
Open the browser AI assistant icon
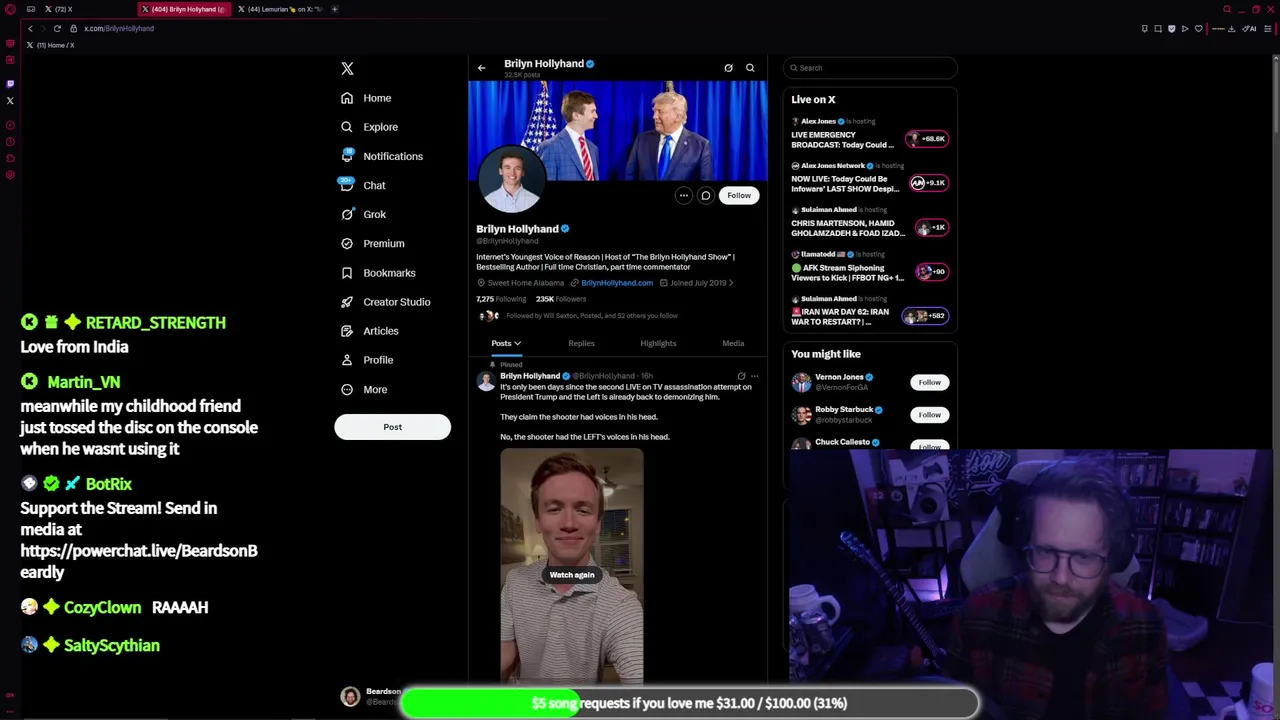(1249, 29)
